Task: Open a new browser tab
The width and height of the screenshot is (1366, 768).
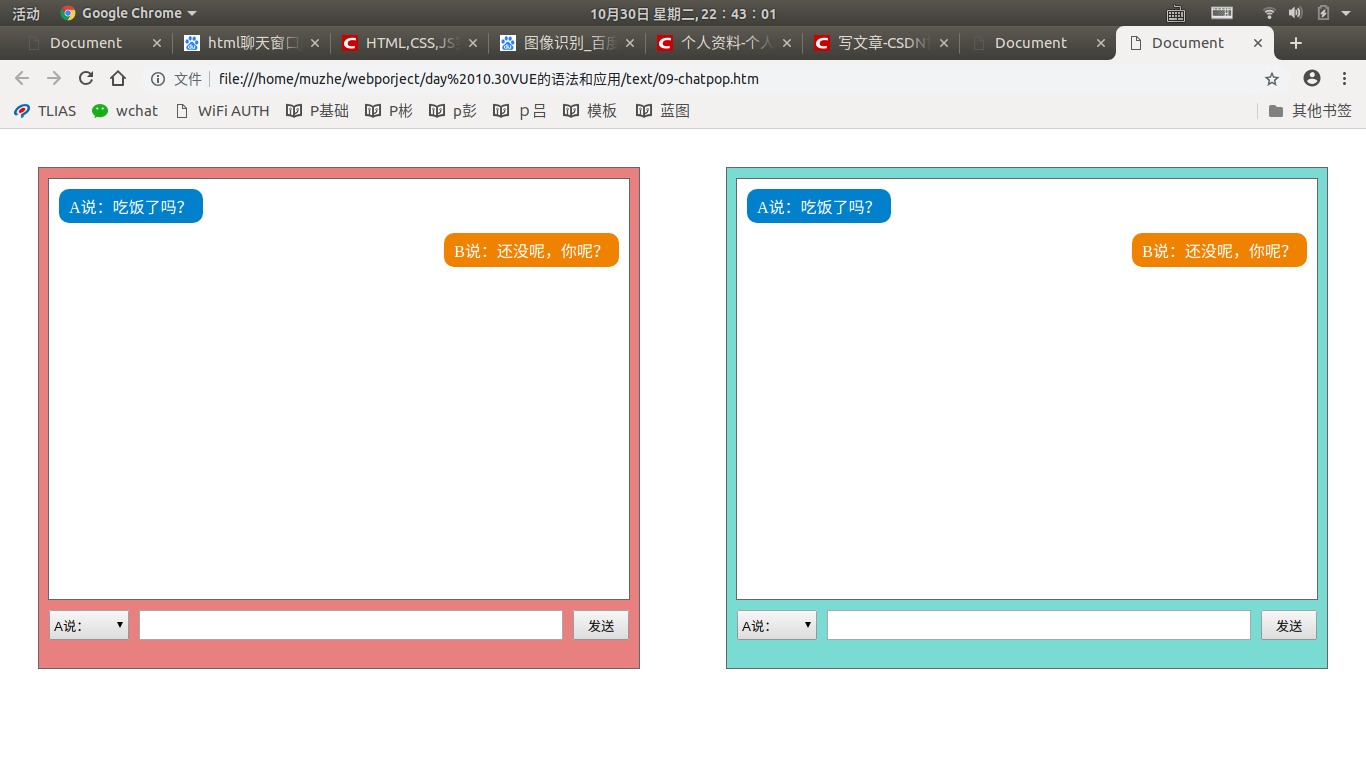Action: pyautogui.click(x=1296, y=43)
